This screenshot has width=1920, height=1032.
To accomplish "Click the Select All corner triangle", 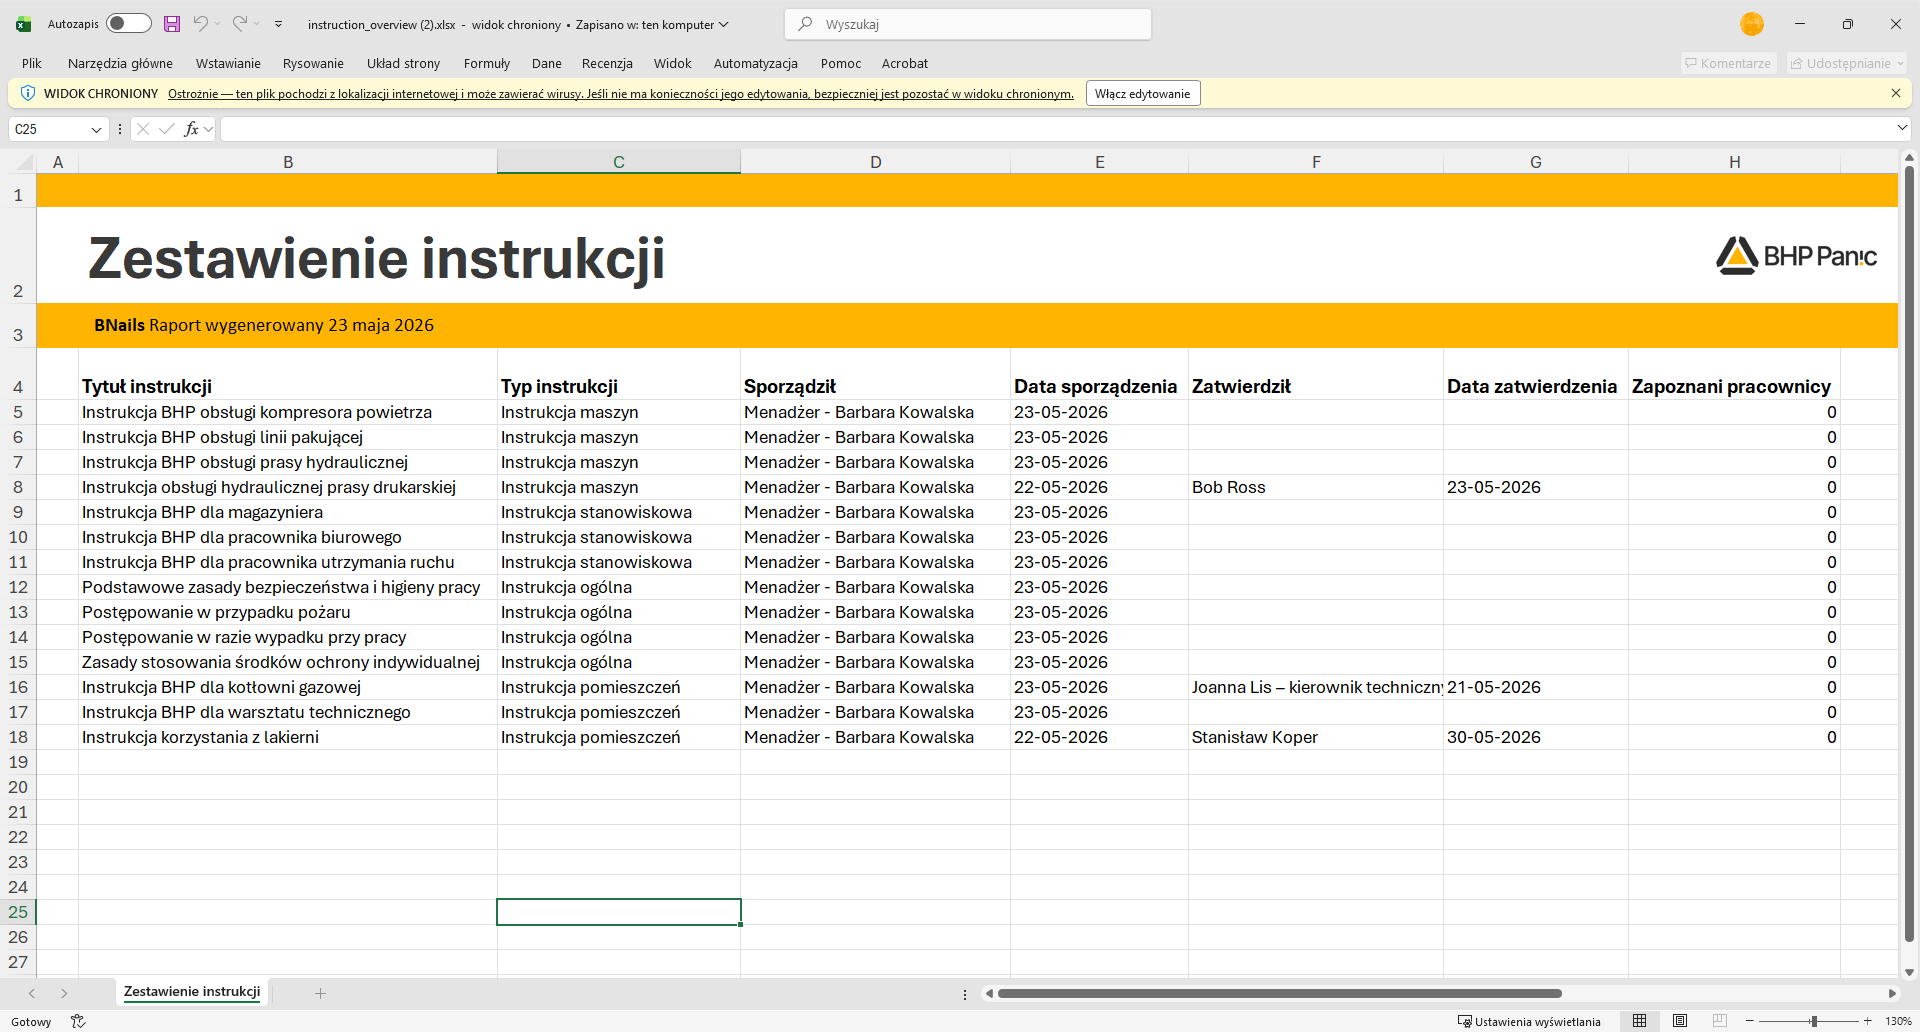I will click(x=25, y=162).
